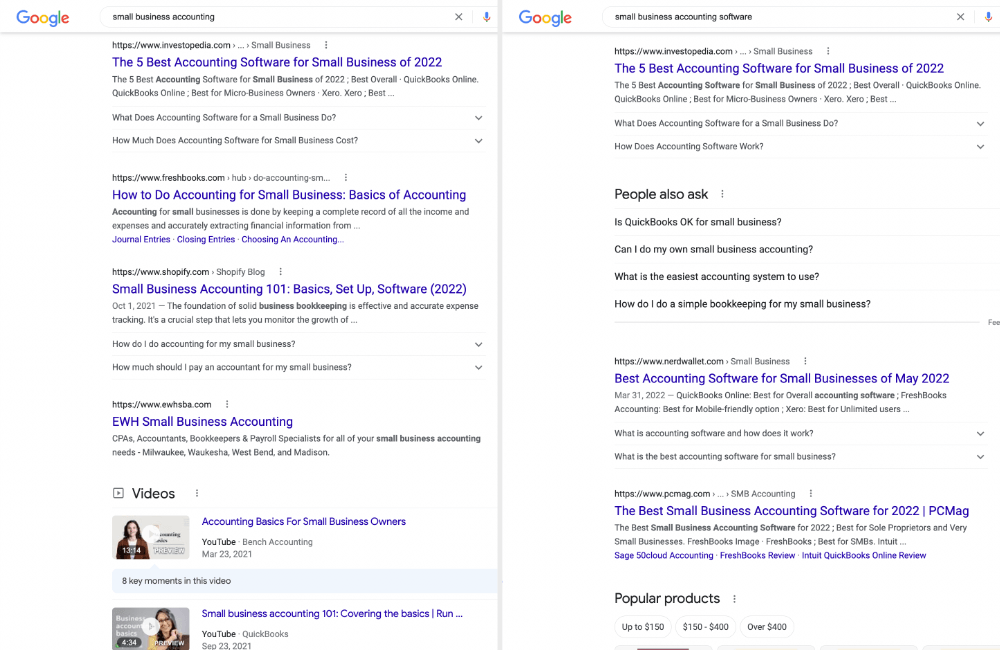
Task: Filter products by 'Up to $150'
Action: pyautogui.click(x=643, y=627)
